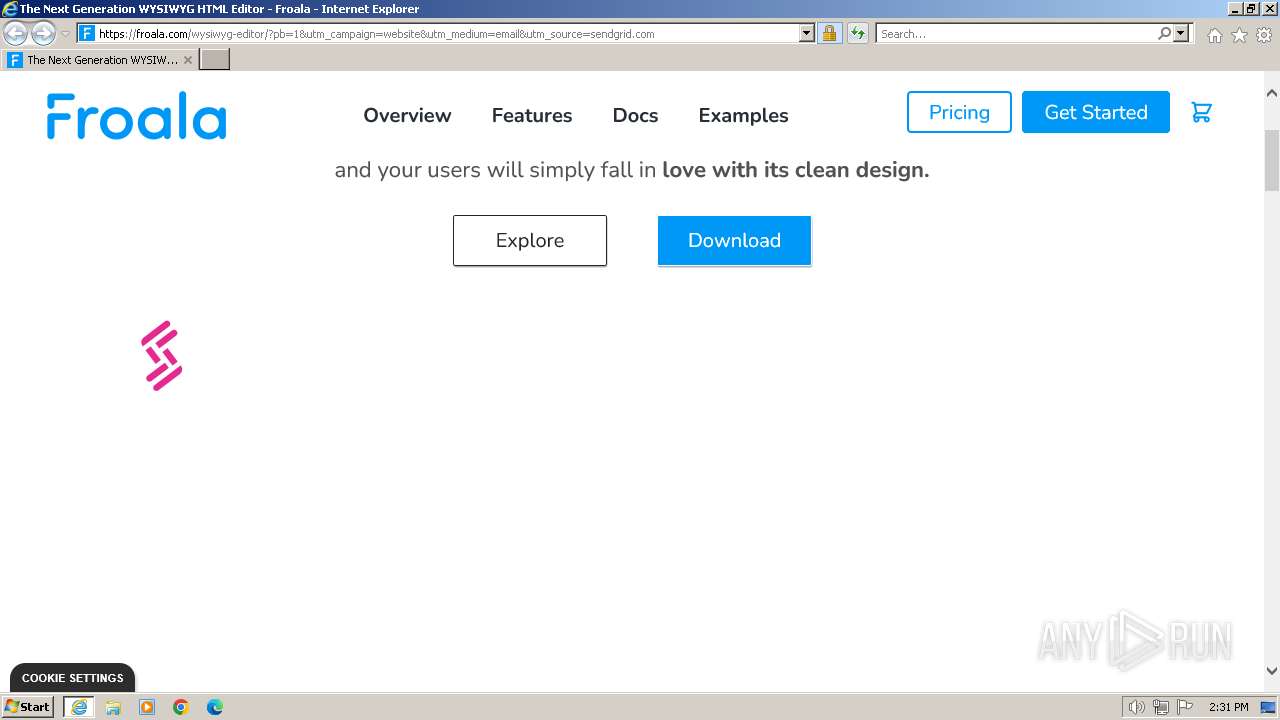The image size is (1280, 720).
Task: Open the Overview menu
Action: pyautogui.click(x=407, y=115)
